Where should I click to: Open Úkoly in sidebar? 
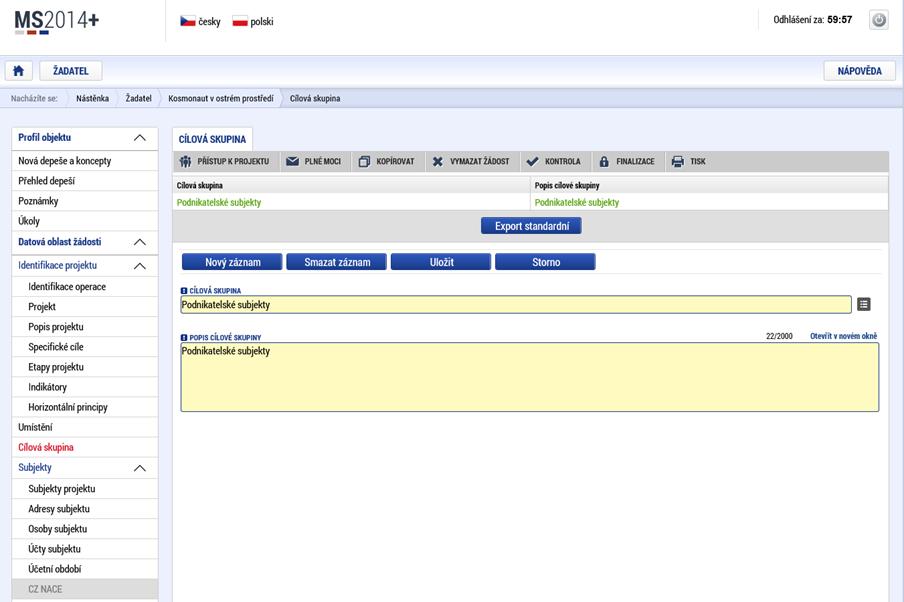coord(85,221)
